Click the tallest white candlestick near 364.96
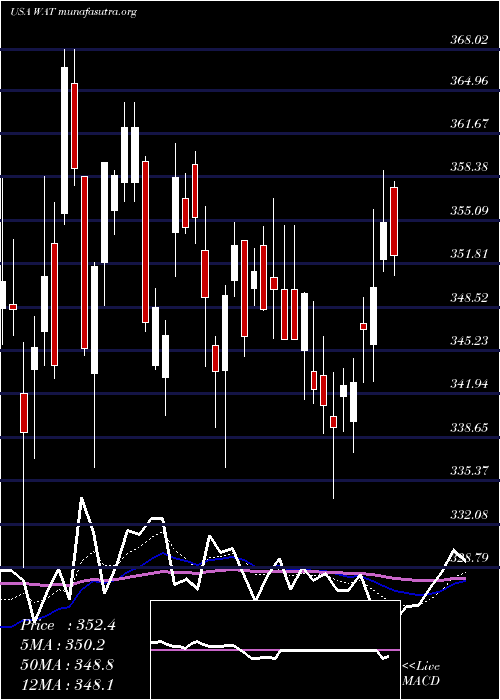The width and height of the screenshot is (500, 700). point(65,140)
